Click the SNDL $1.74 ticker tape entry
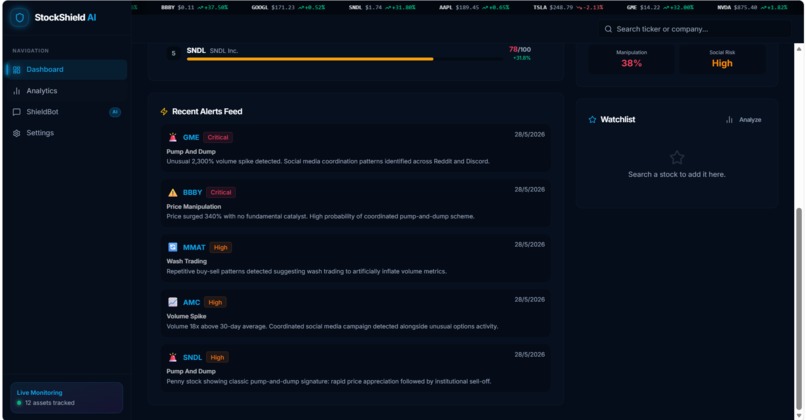Image resolution: width=806 pixels, height=420 pixels. coord(382,8)
